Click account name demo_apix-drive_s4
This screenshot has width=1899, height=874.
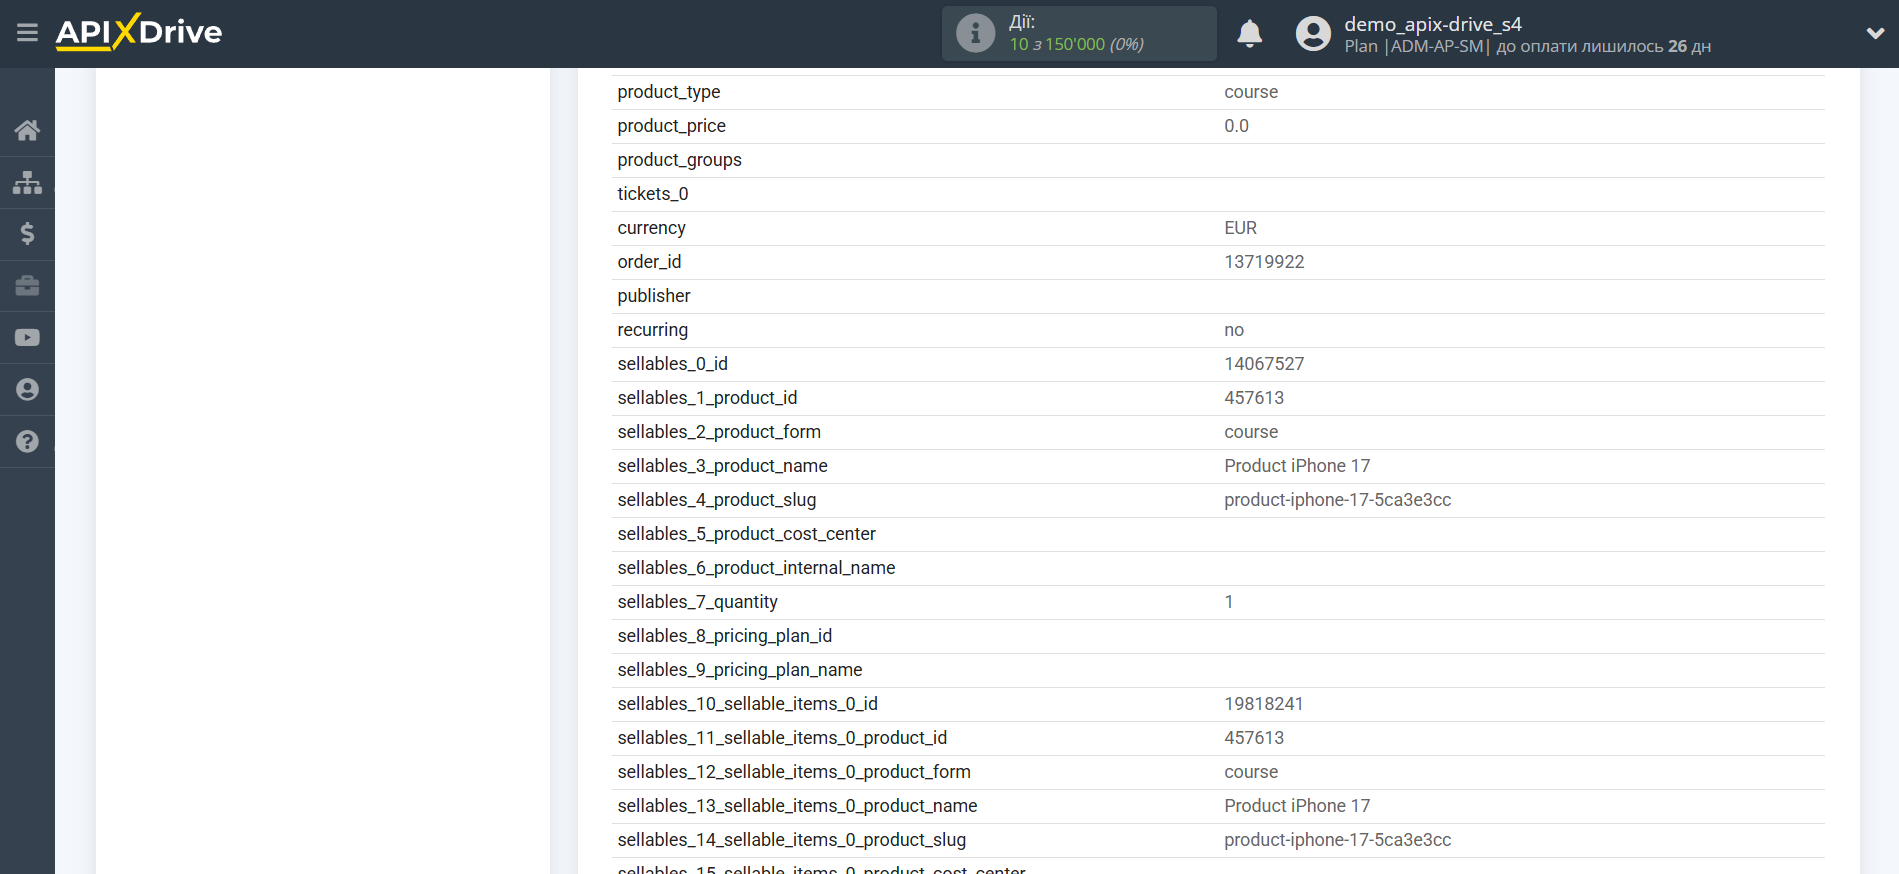click(1432, 24)
